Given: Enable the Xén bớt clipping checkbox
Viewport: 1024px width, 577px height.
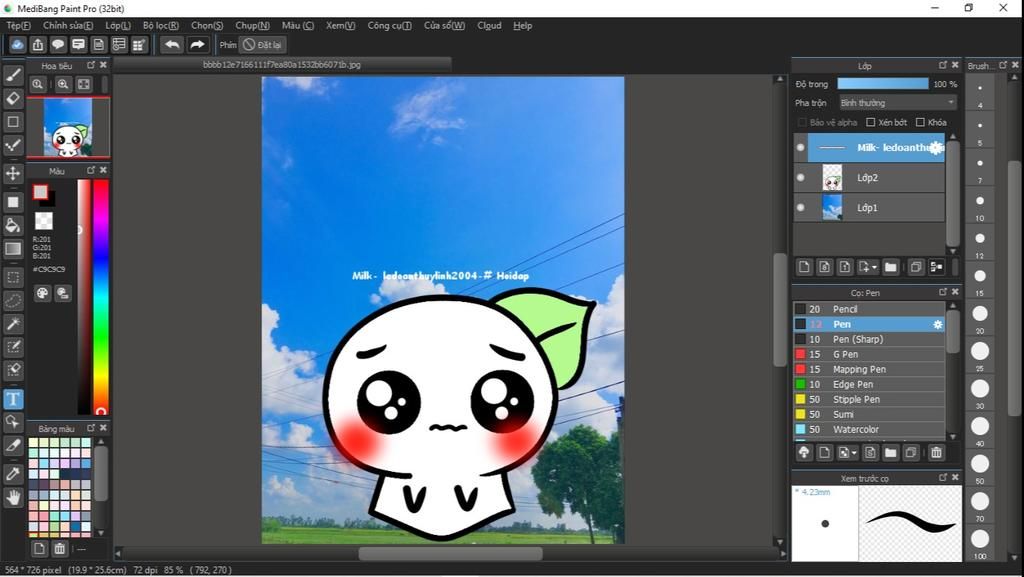Looking at the screenshot, I should coord(871,122).
